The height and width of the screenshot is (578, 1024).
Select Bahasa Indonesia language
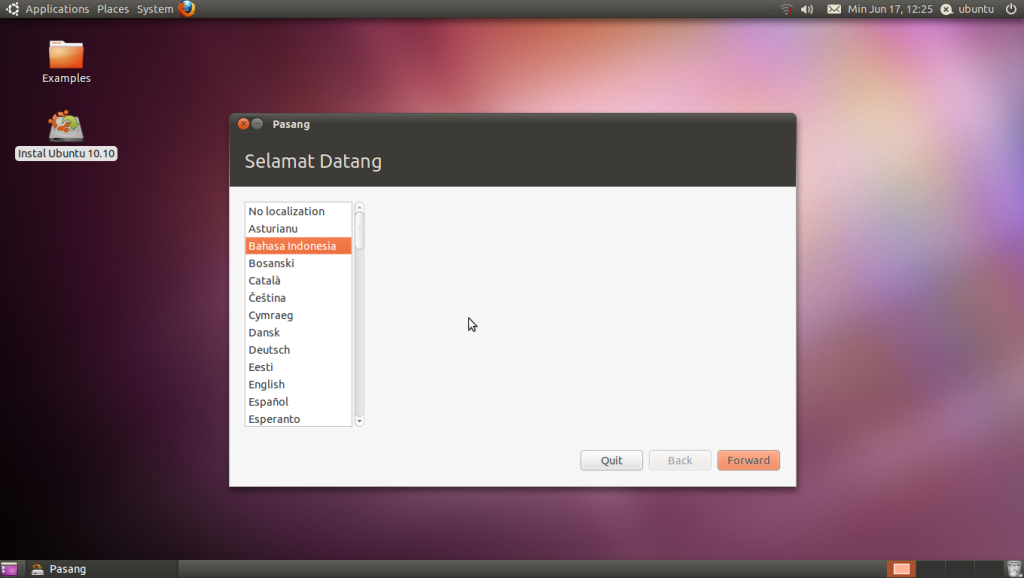click(298, 246)
